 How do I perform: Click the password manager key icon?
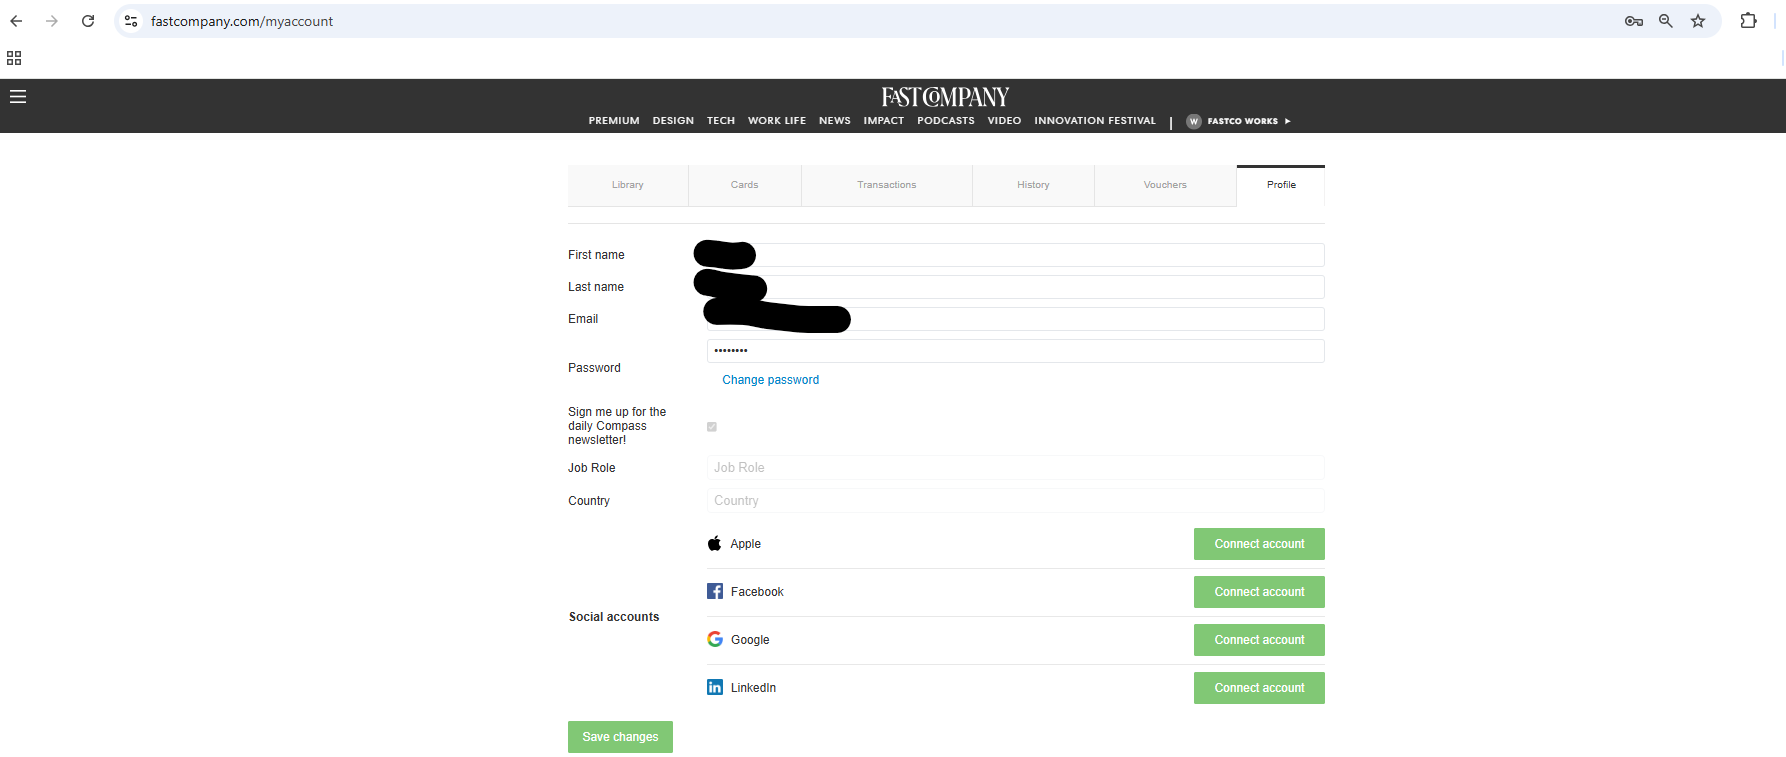[x=1634, y=21]
